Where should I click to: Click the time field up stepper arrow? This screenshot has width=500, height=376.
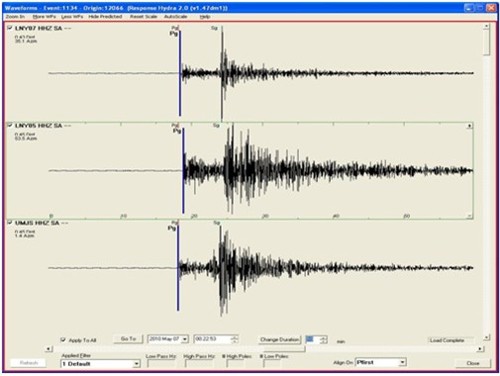coord(235,337)
